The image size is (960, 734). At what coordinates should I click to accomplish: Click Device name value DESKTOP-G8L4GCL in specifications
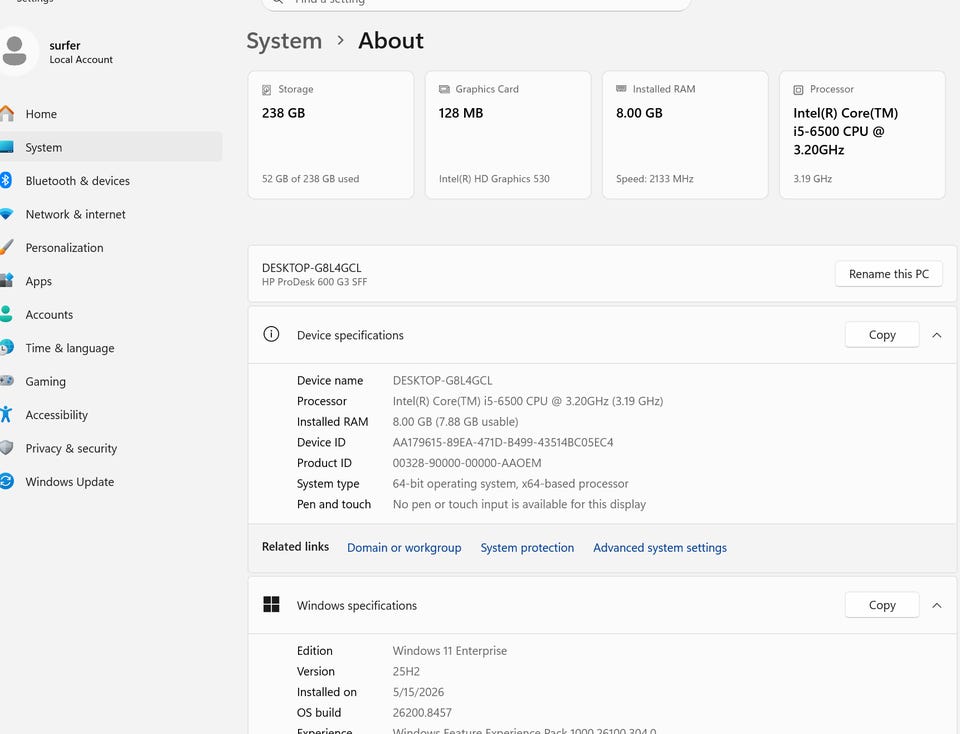(442, 381)
